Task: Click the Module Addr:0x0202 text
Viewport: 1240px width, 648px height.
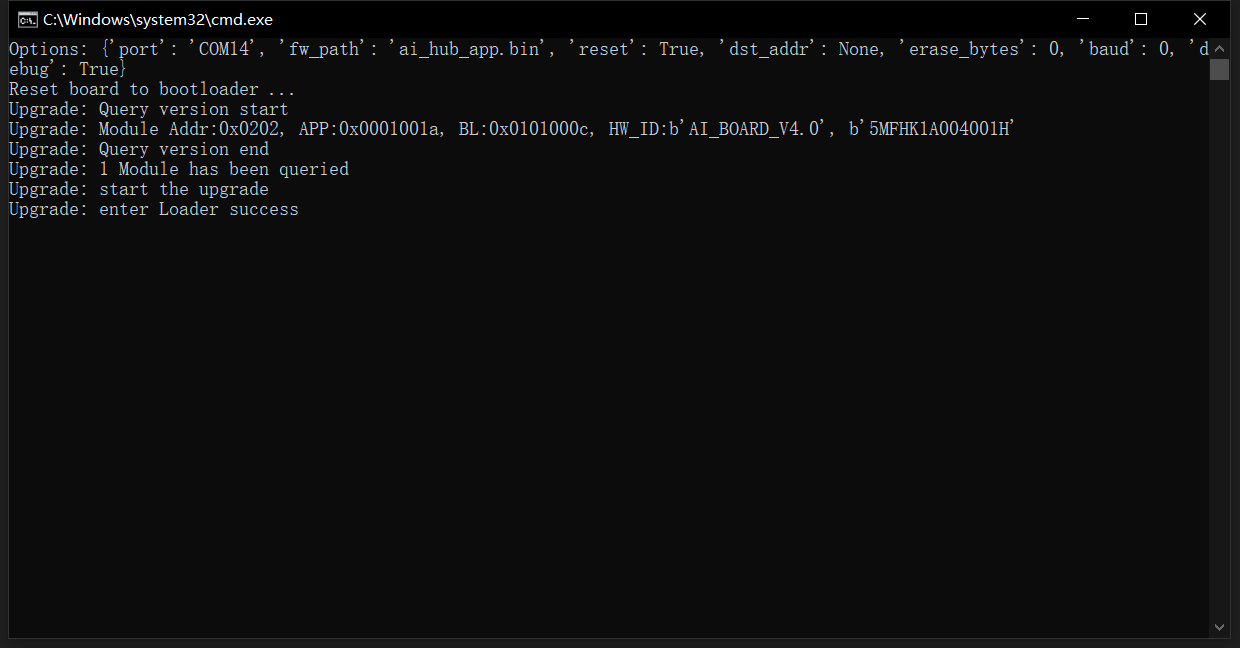Action: point(188,129)
